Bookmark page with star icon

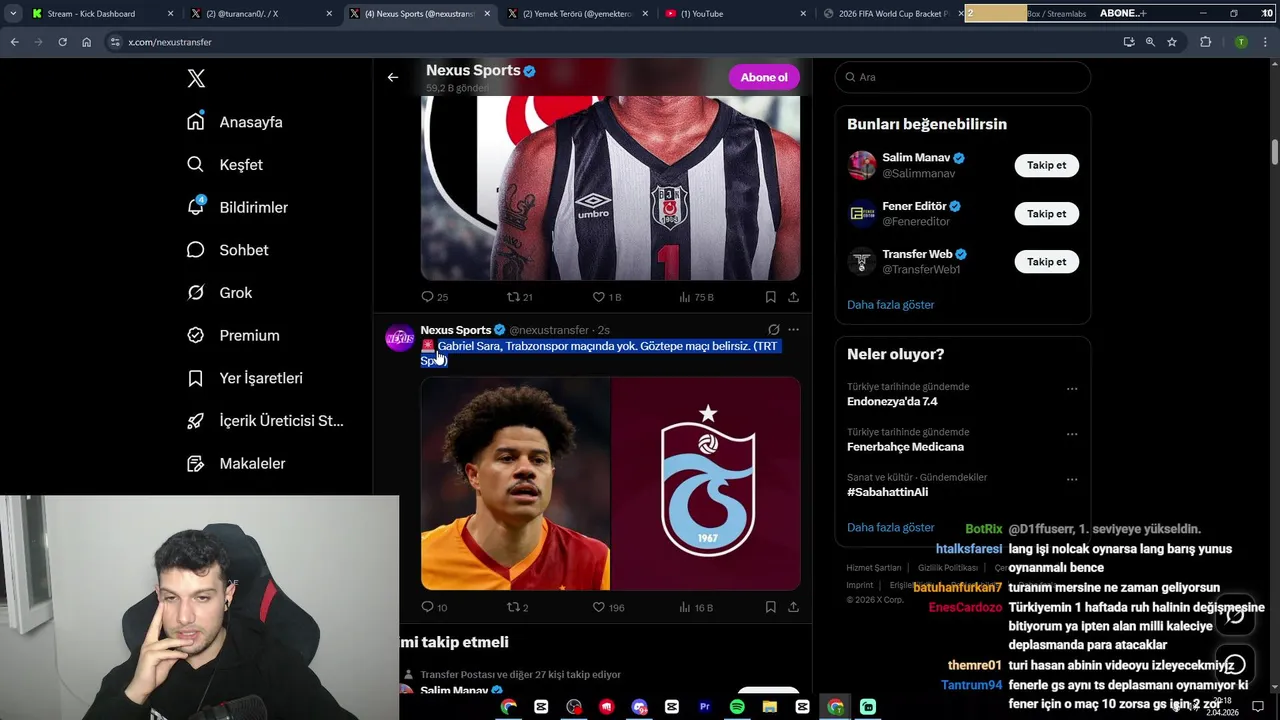[x=1172, y=42]
